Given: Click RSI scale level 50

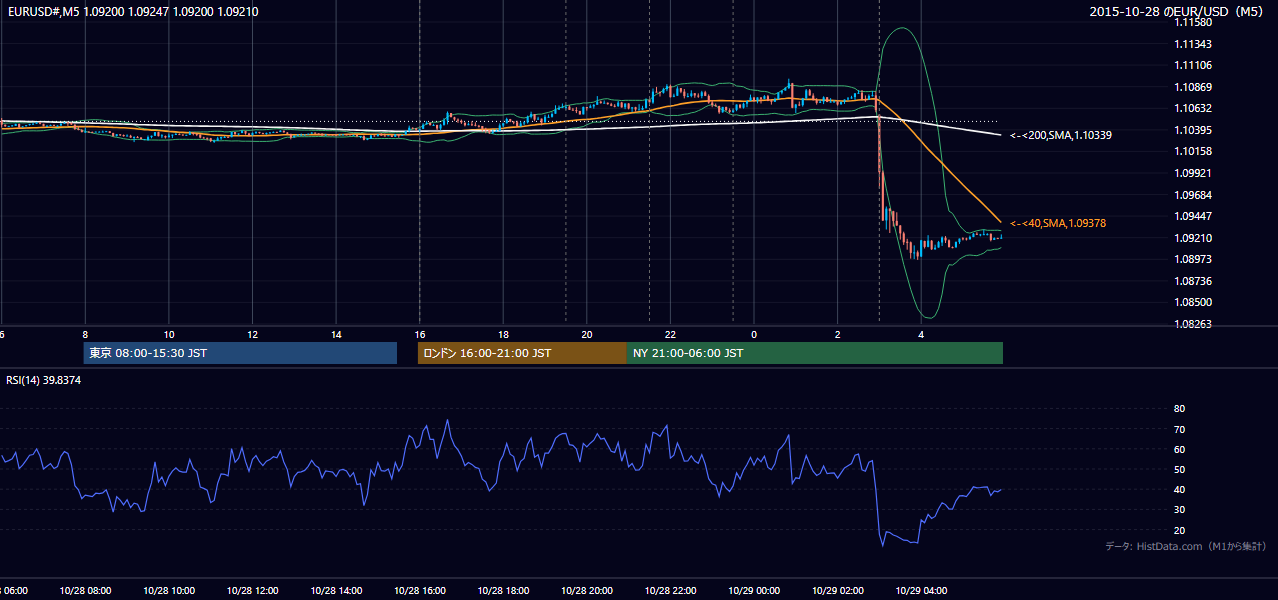Looking at the screenshot, I should 1179,469.
